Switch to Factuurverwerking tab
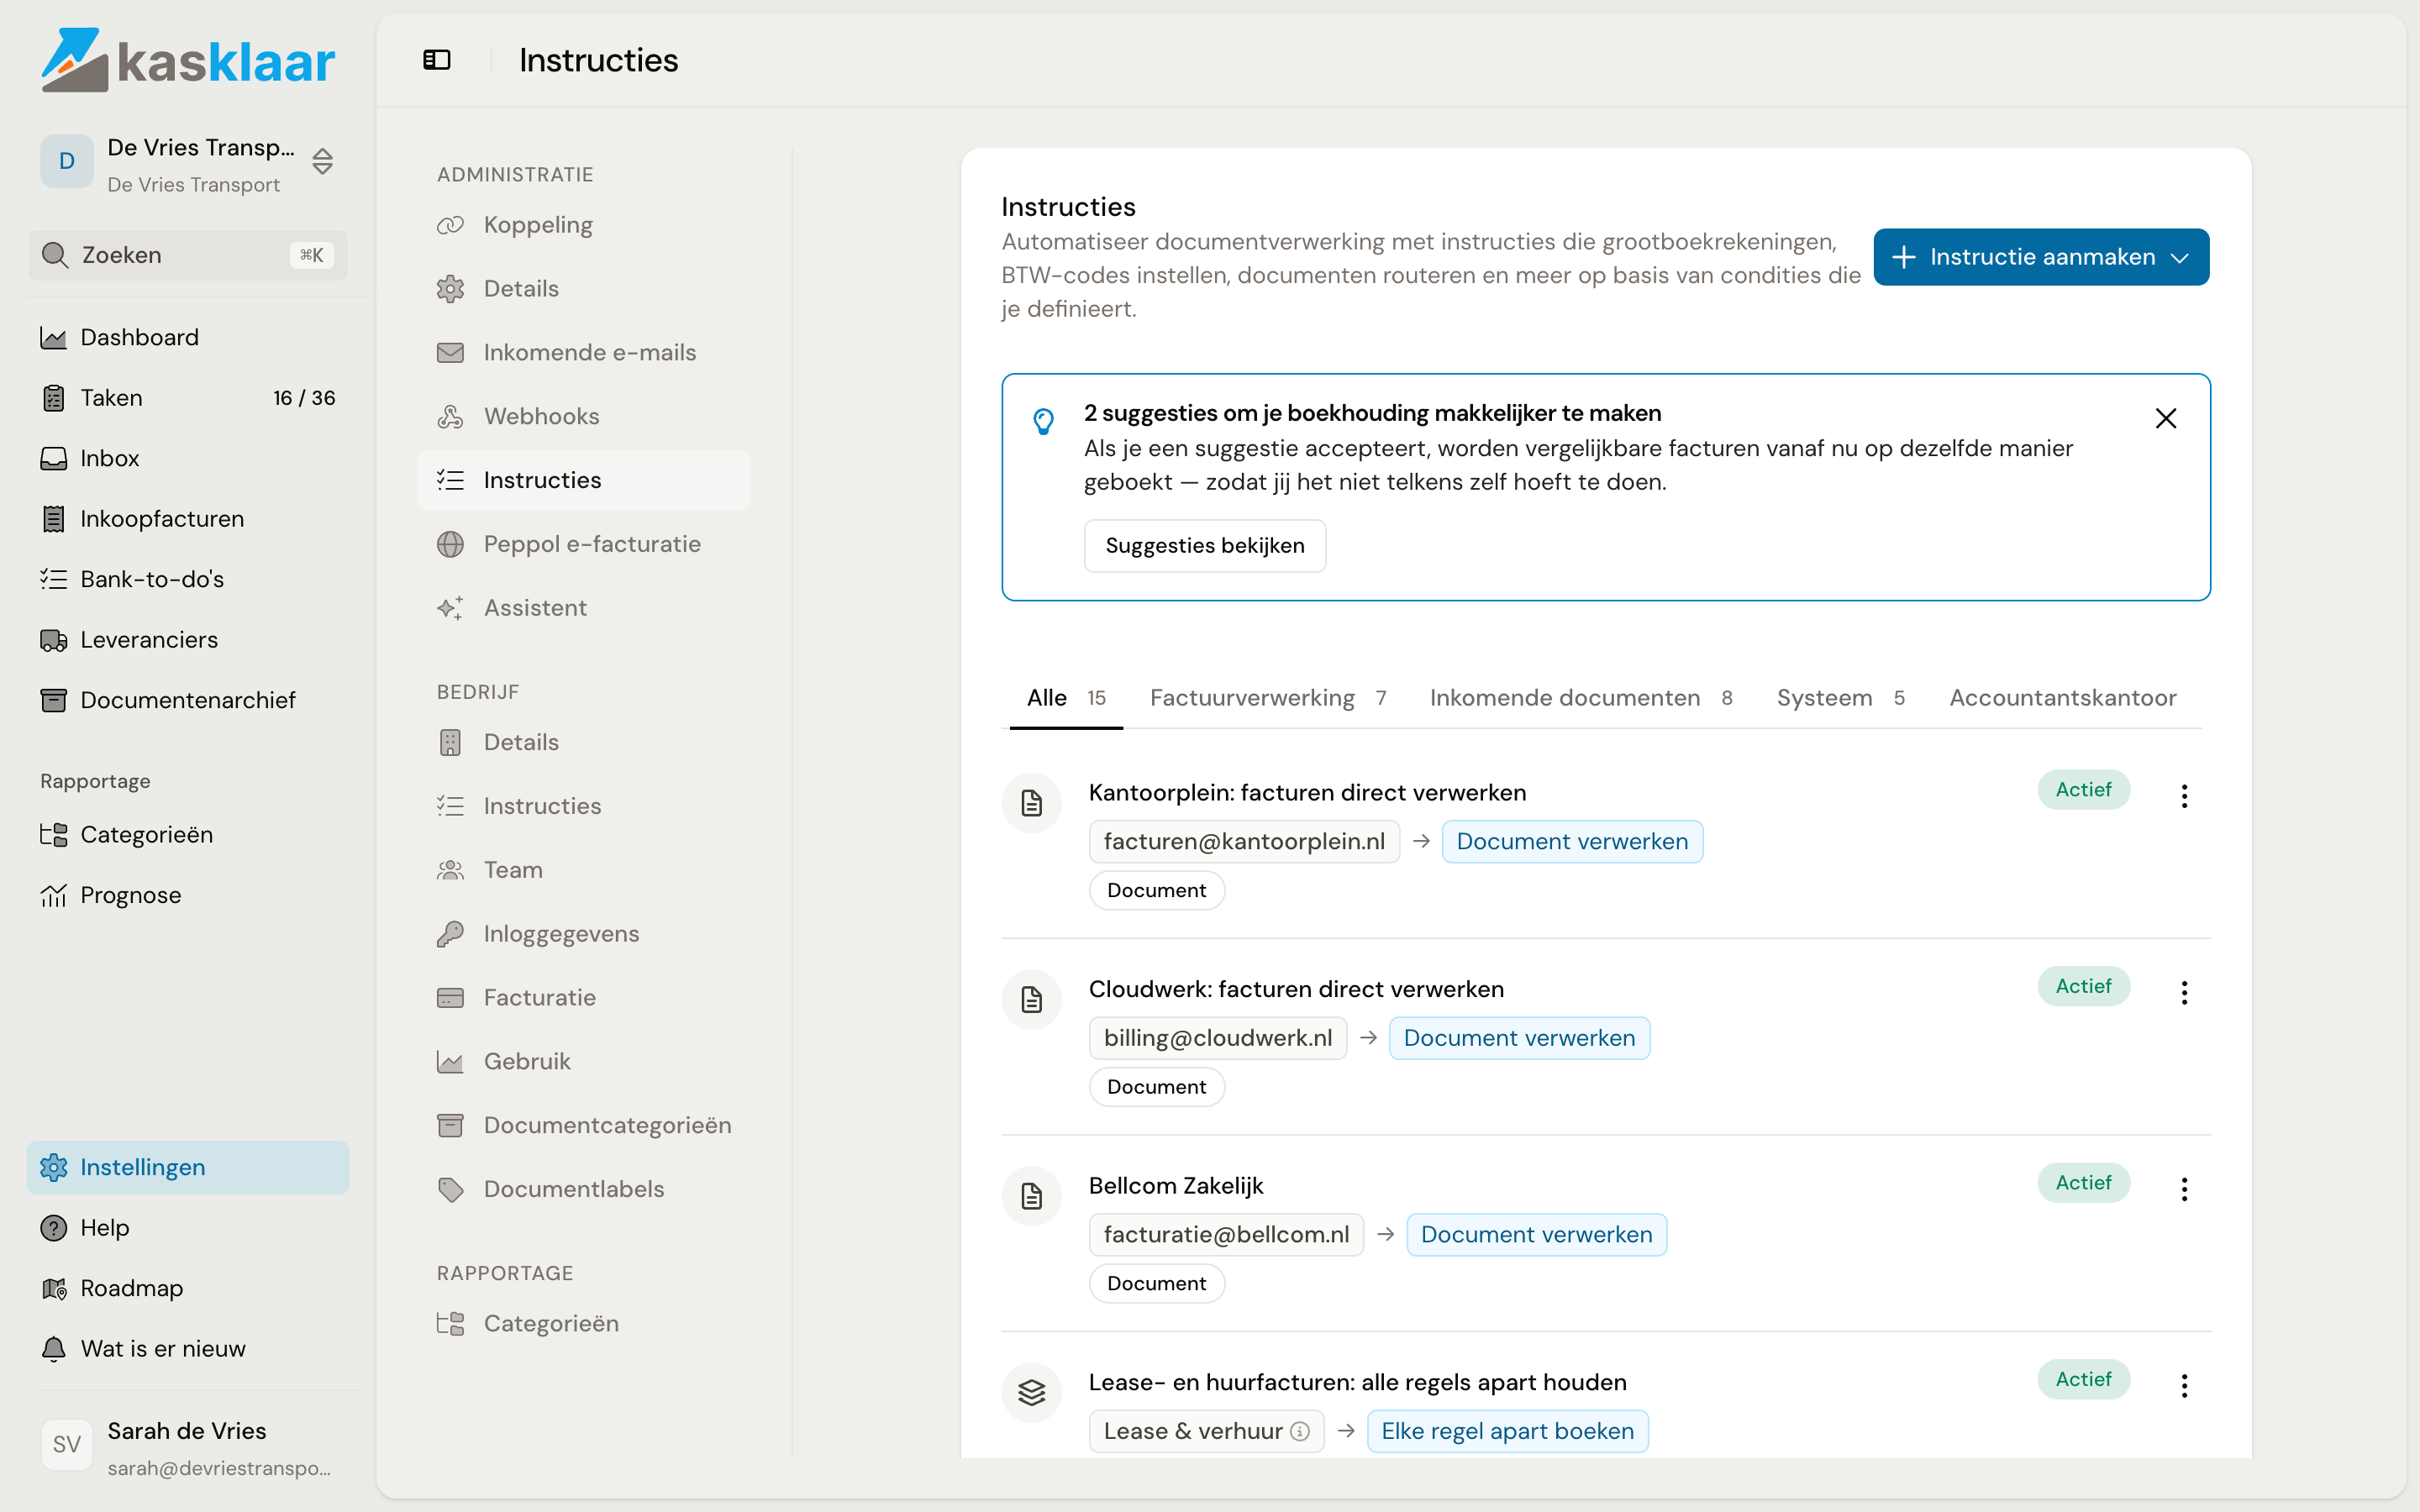 pyautogui.click(x=1268, y=698)
